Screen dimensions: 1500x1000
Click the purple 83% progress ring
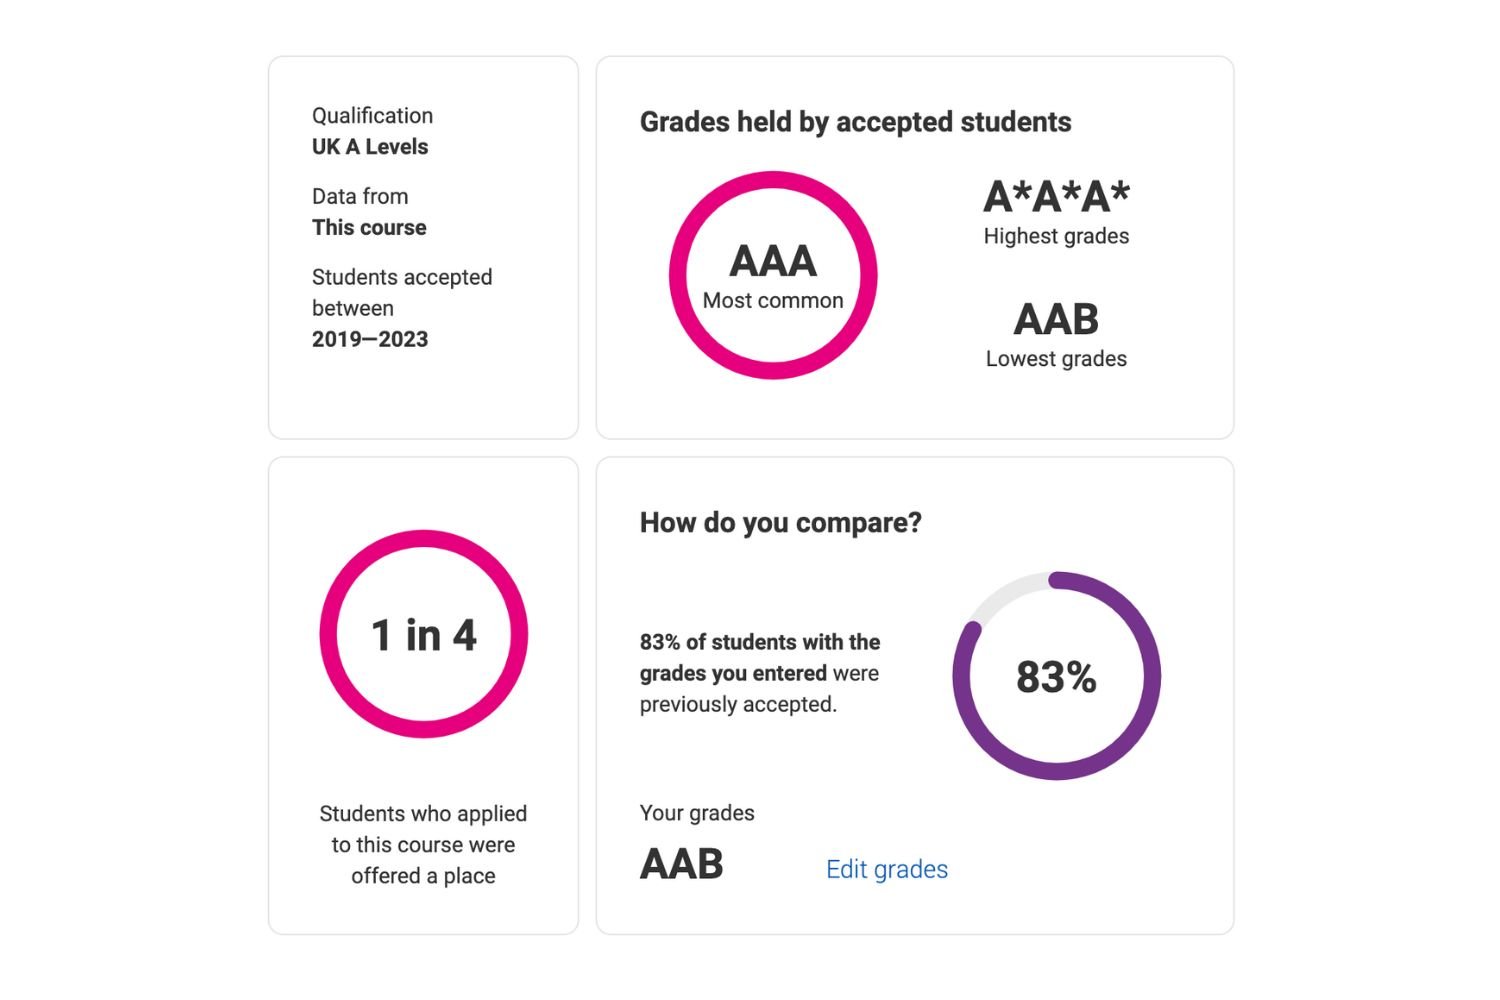pos(1056,676)
